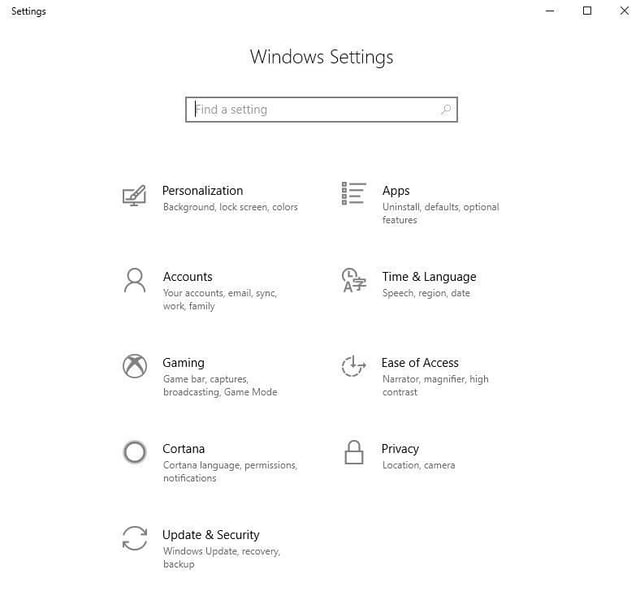The width and height of the screenshot is (640, 591).
Task: Click the Time & Language clock icon
Action: tap(353, 280)
